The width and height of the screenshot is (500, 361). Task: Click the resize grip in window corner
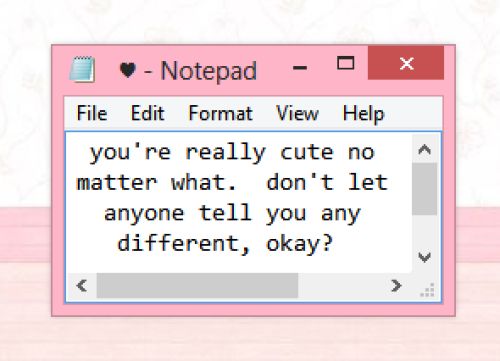427,290
